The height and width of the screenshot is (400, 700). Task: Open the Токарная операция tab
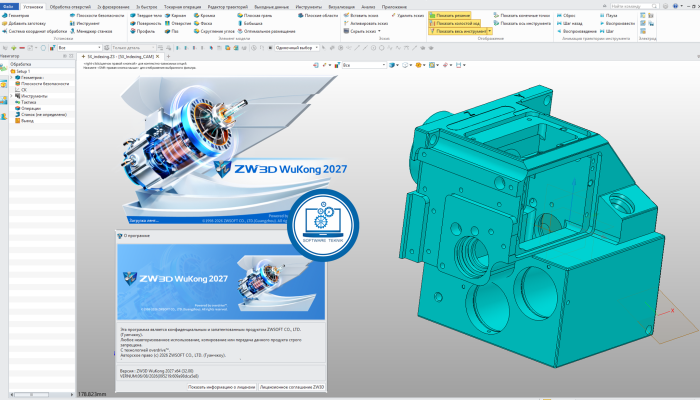coord(182,7)
